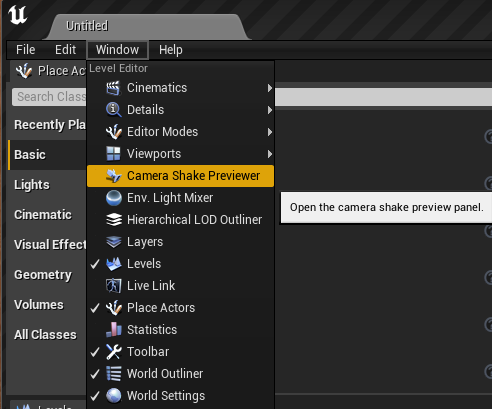Switch to the Untitled tab
This screenshot has height=409, width=492.
[87, 26]
